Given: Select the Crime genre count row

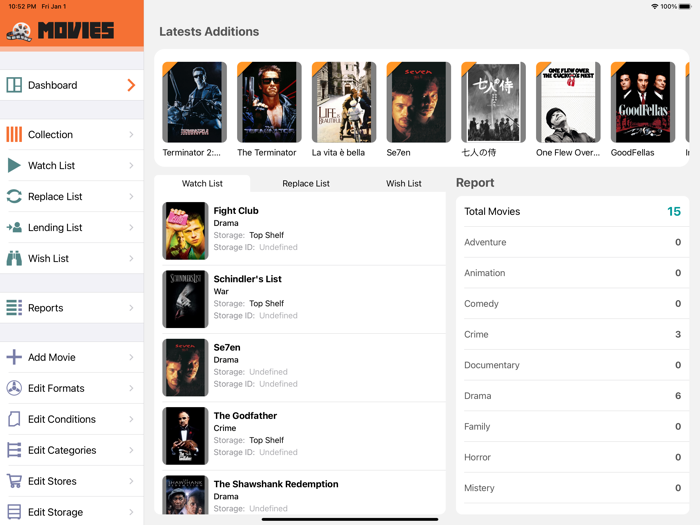Looking at the screenshot, I should 572,334.
